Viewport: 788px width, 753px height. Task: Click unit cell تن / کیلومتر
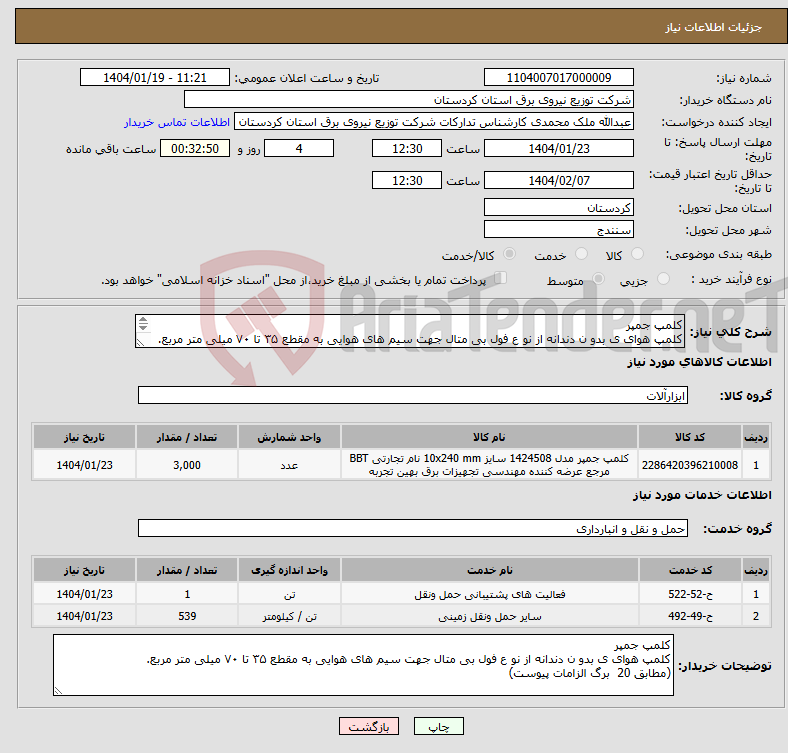(x=289, y=616)
